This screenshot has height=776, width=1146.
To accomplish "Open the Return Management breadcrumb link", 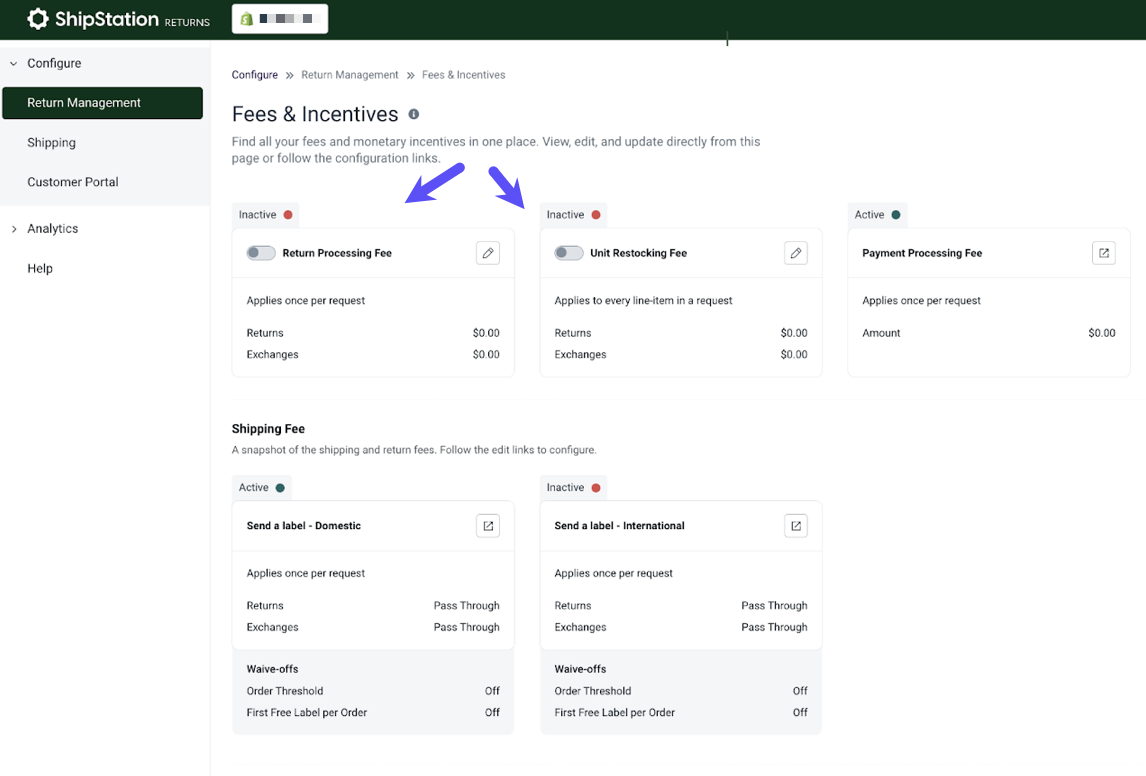I will pos(349,74).
